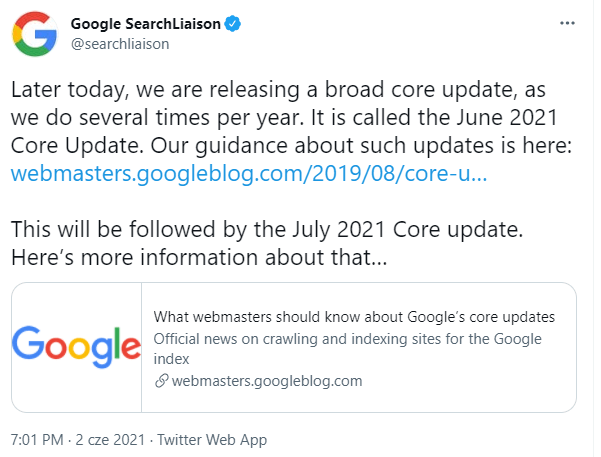Click the link chain icon in card

pyautogui.click(x=161, y=381)
